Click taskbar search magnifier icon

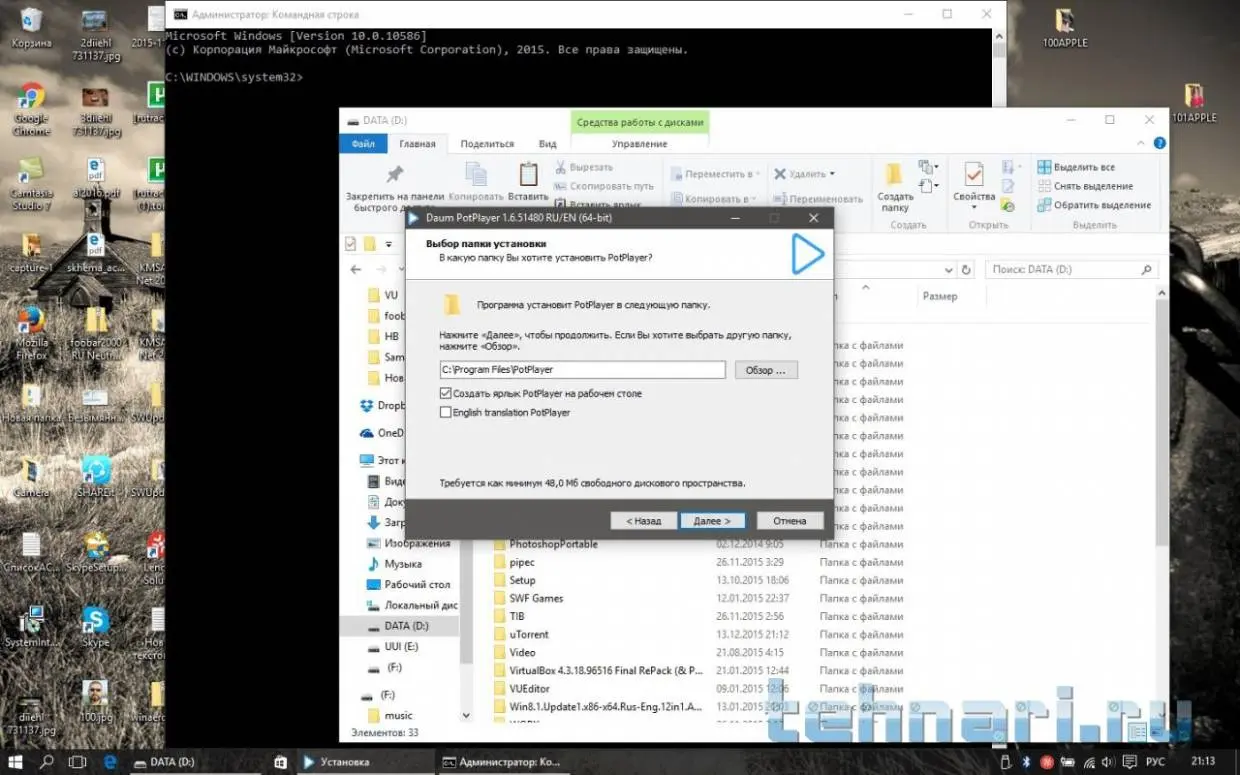[47, 762]
